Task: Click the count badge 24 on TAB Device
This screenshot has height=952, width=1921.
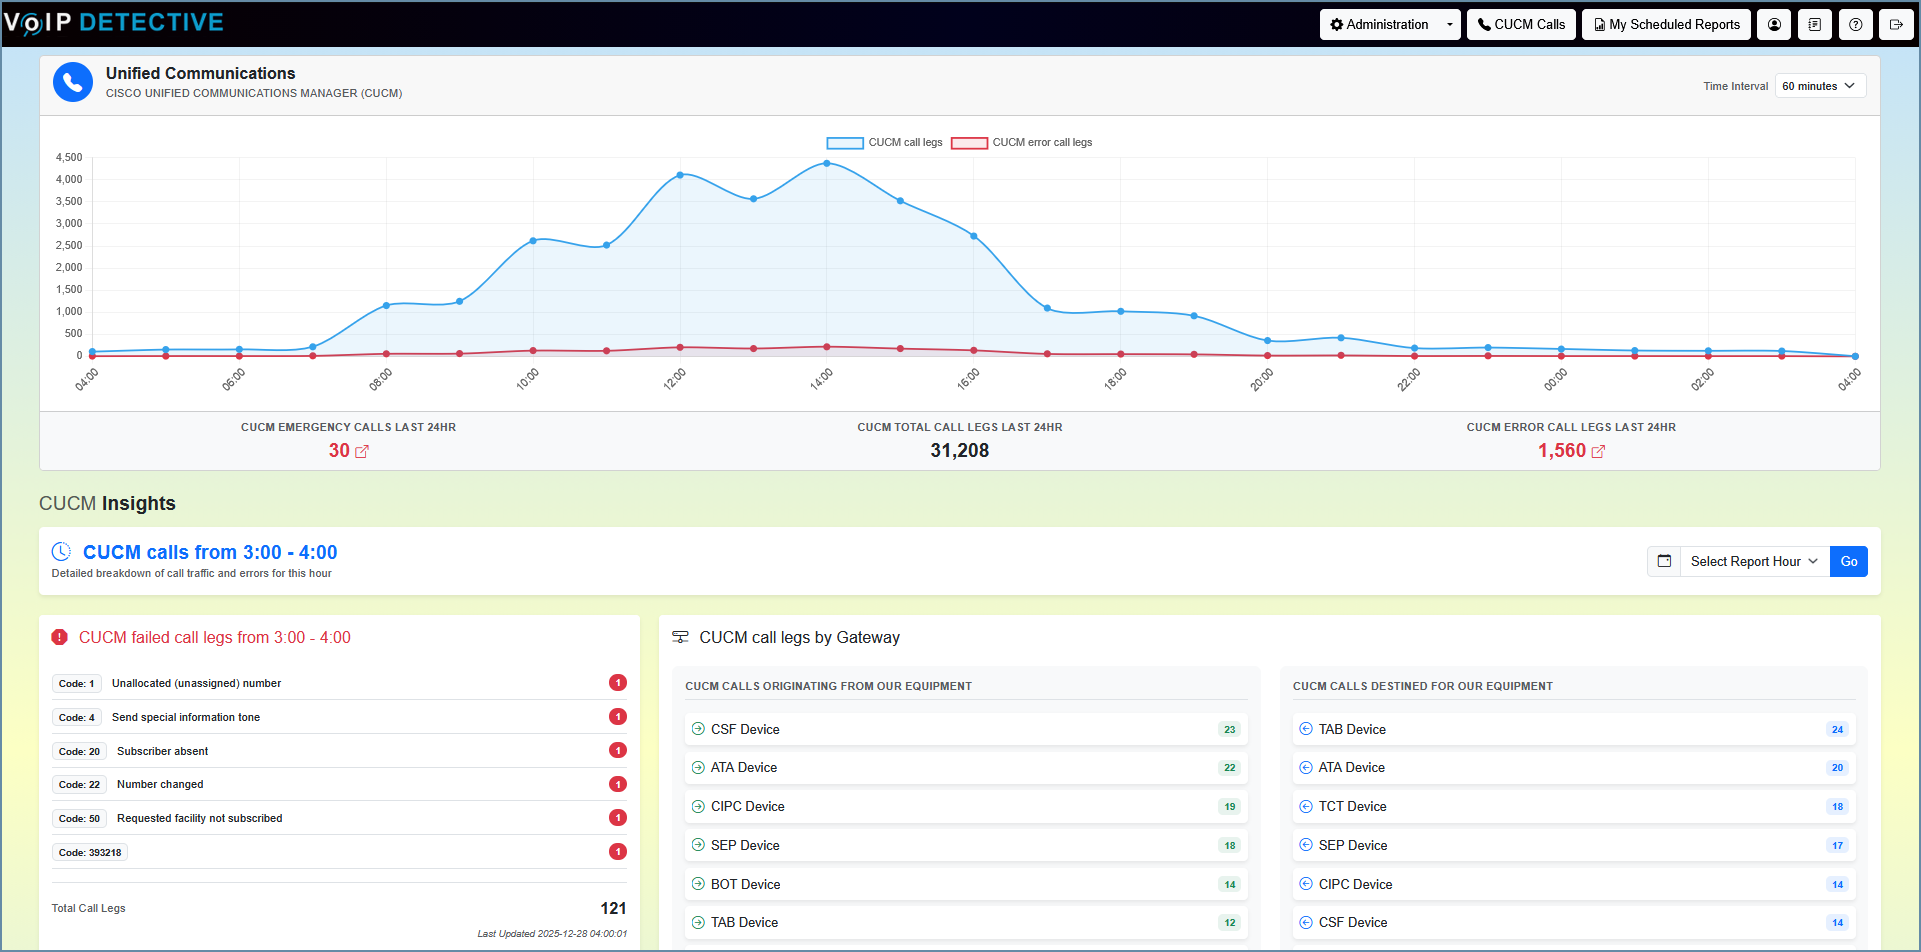Action: (x=1837, y=729)
